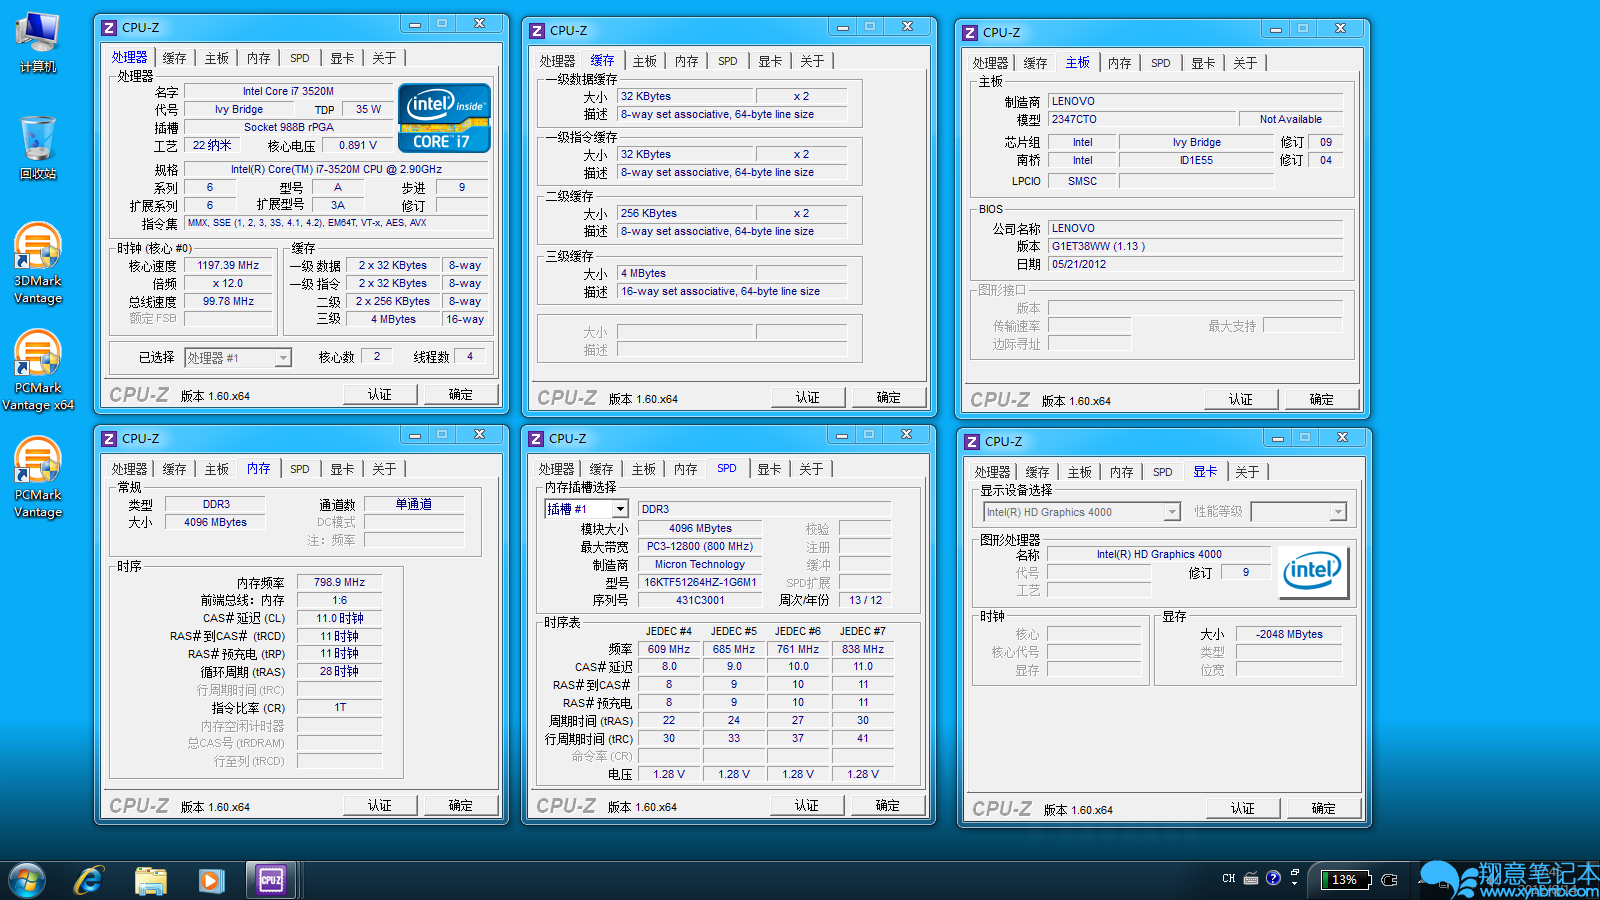This screenshot has width=1600, height=900.
Task: Click the blue help icon in language bar
Action: pyautogui.click(x=1273, y=878)
